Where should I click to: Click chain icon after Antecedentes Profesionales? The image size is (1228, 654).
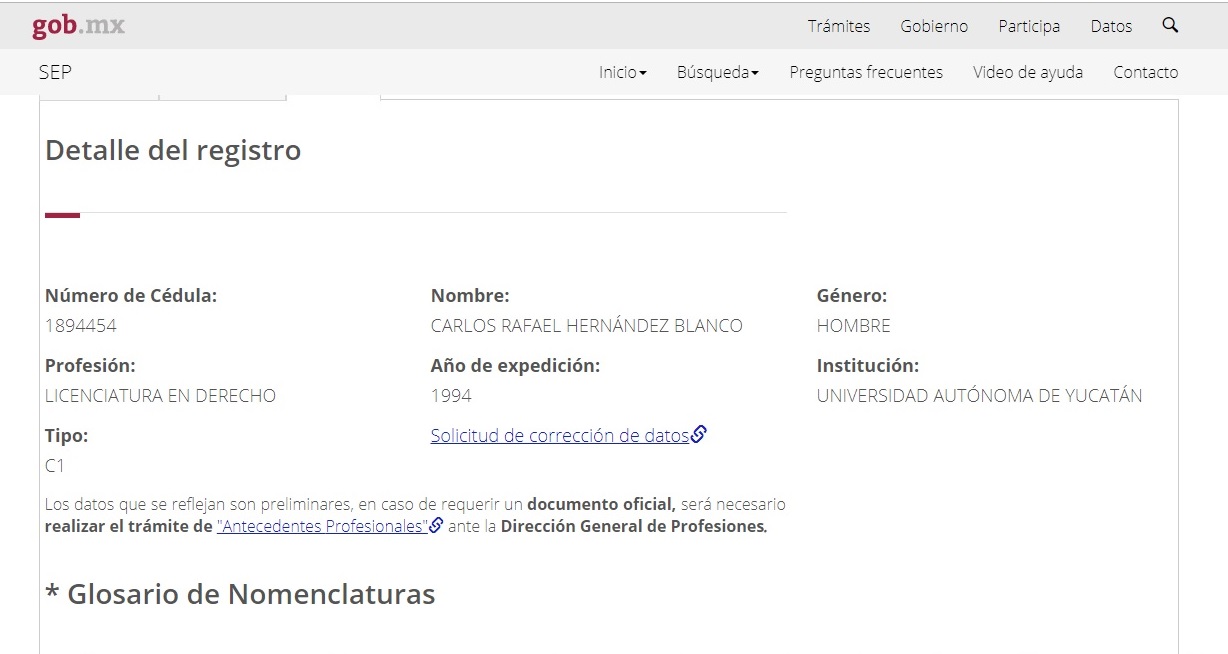(x=436, y=526)
